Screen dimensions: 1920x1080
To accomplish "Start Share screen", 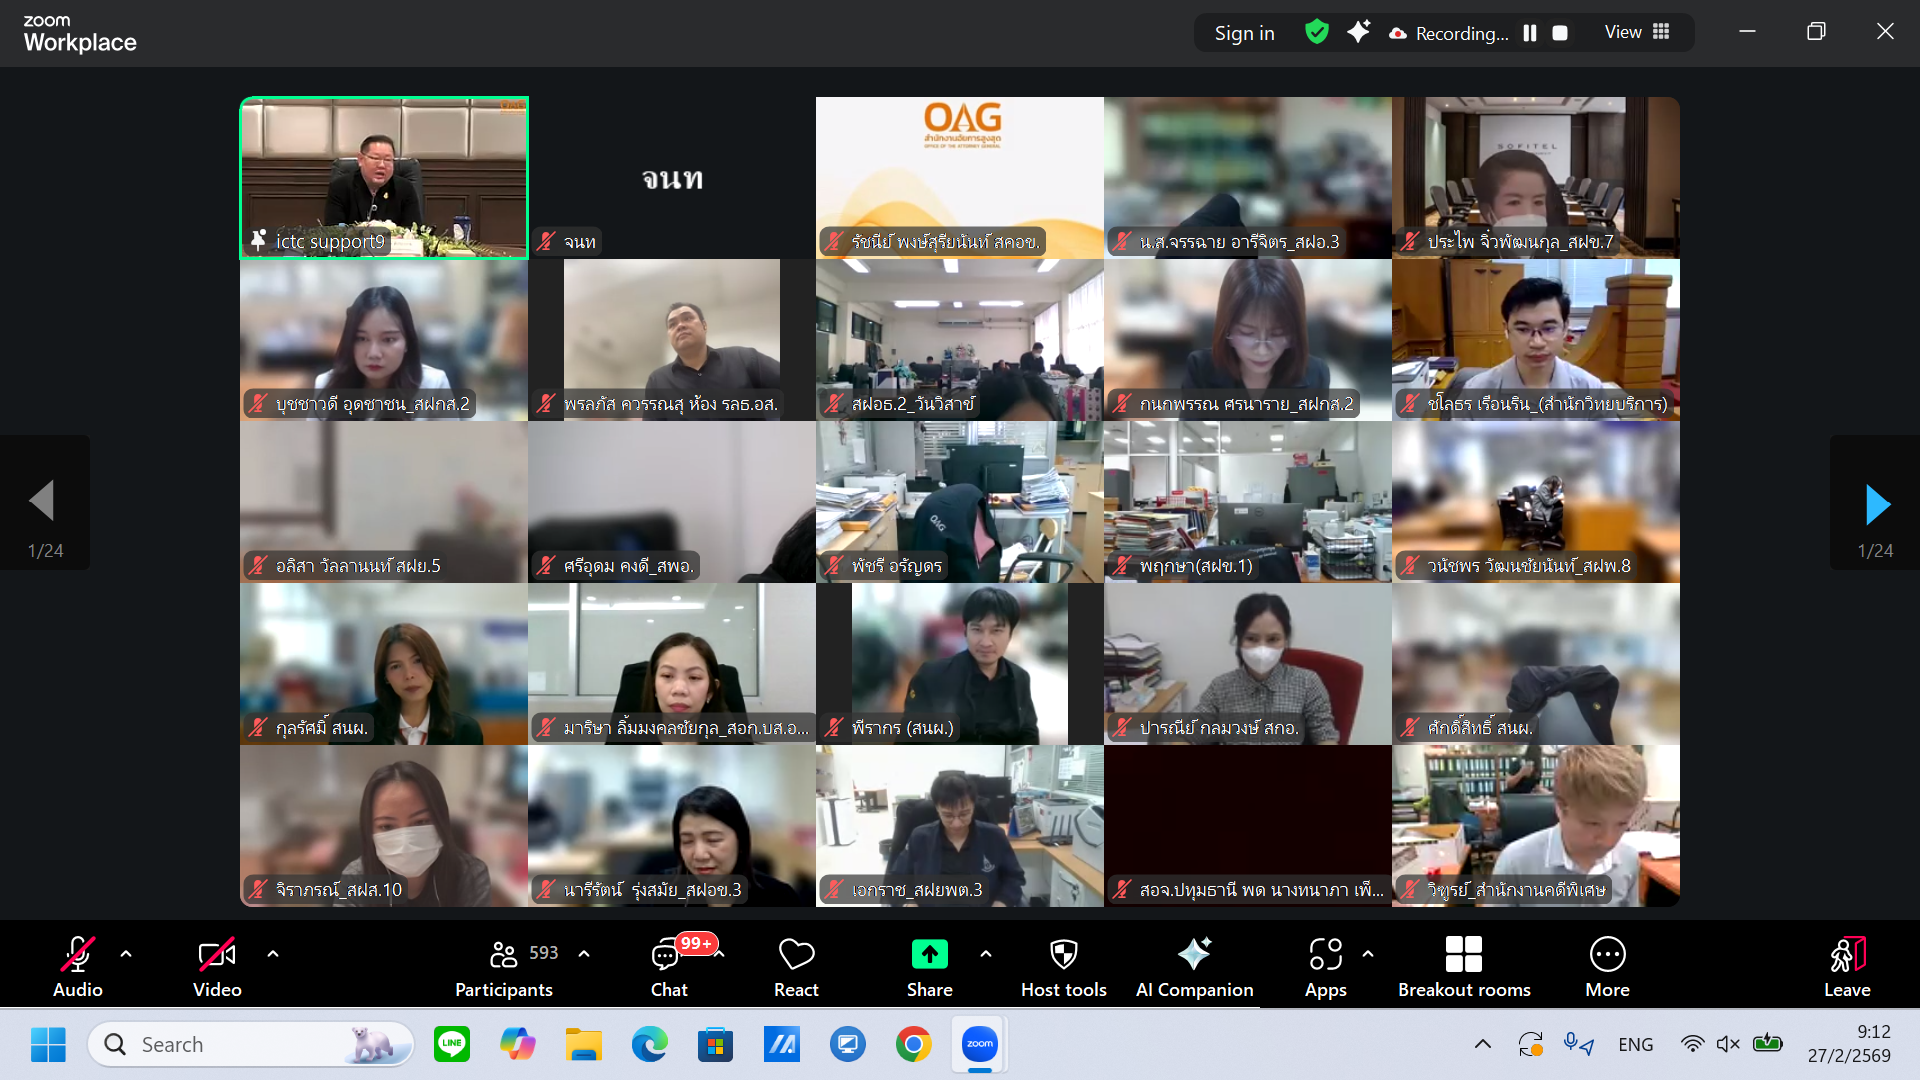I will [x=929, y=968].
